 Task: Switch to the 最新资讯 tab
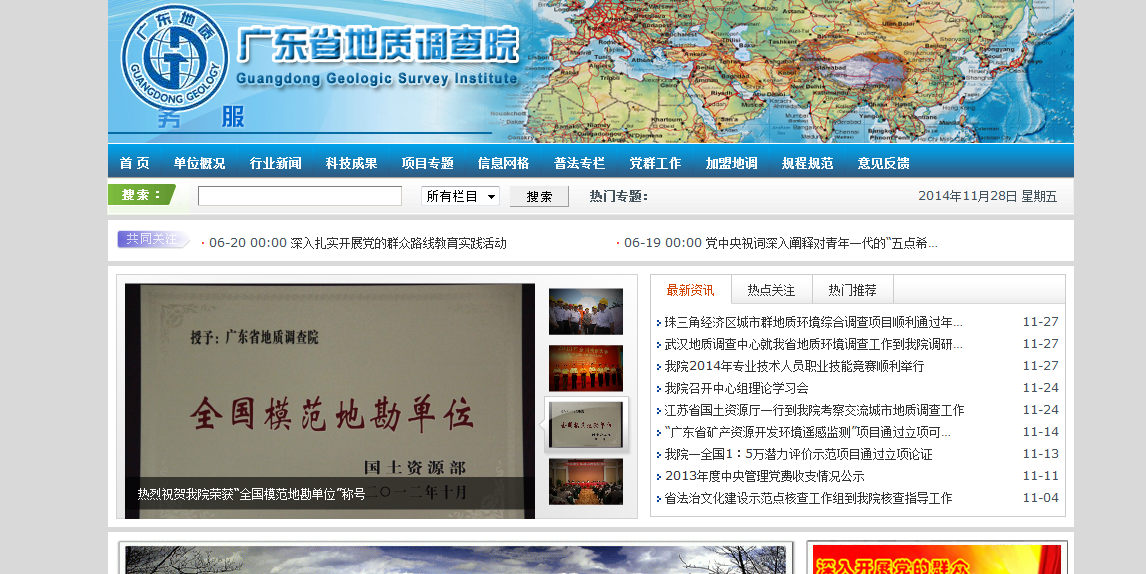691,290
